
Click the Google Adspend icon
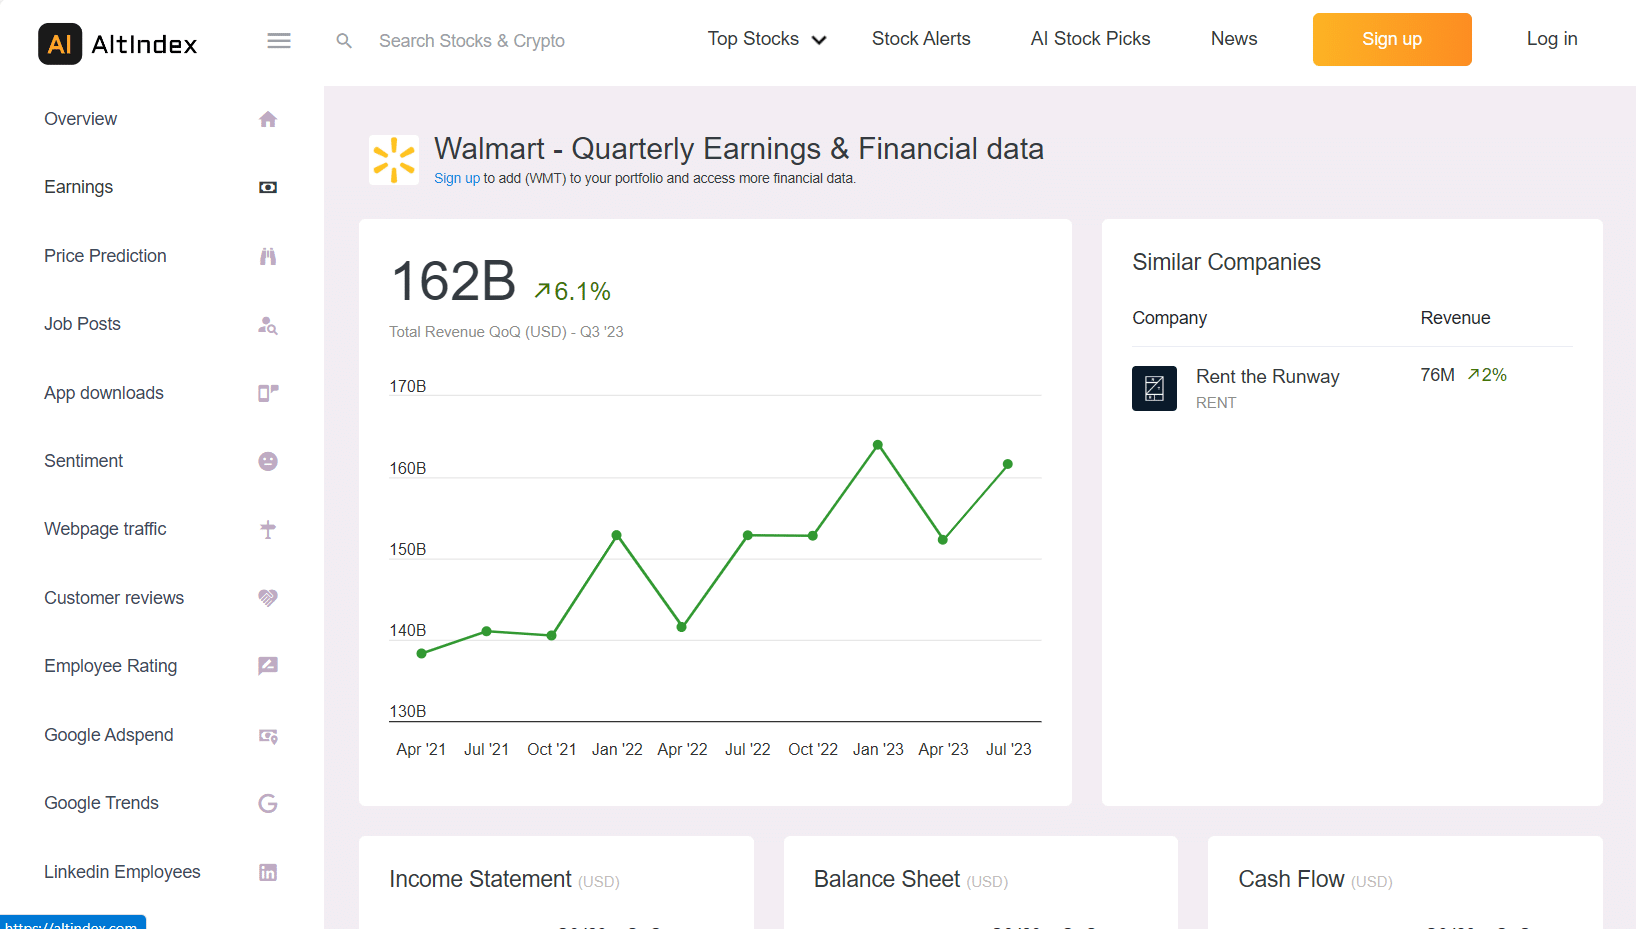[268, 736]
